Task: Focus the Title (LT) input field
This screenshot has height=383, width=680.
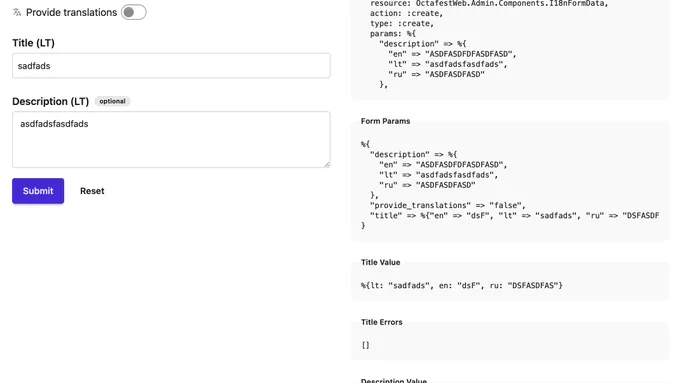Action: [x=171, y=65]
